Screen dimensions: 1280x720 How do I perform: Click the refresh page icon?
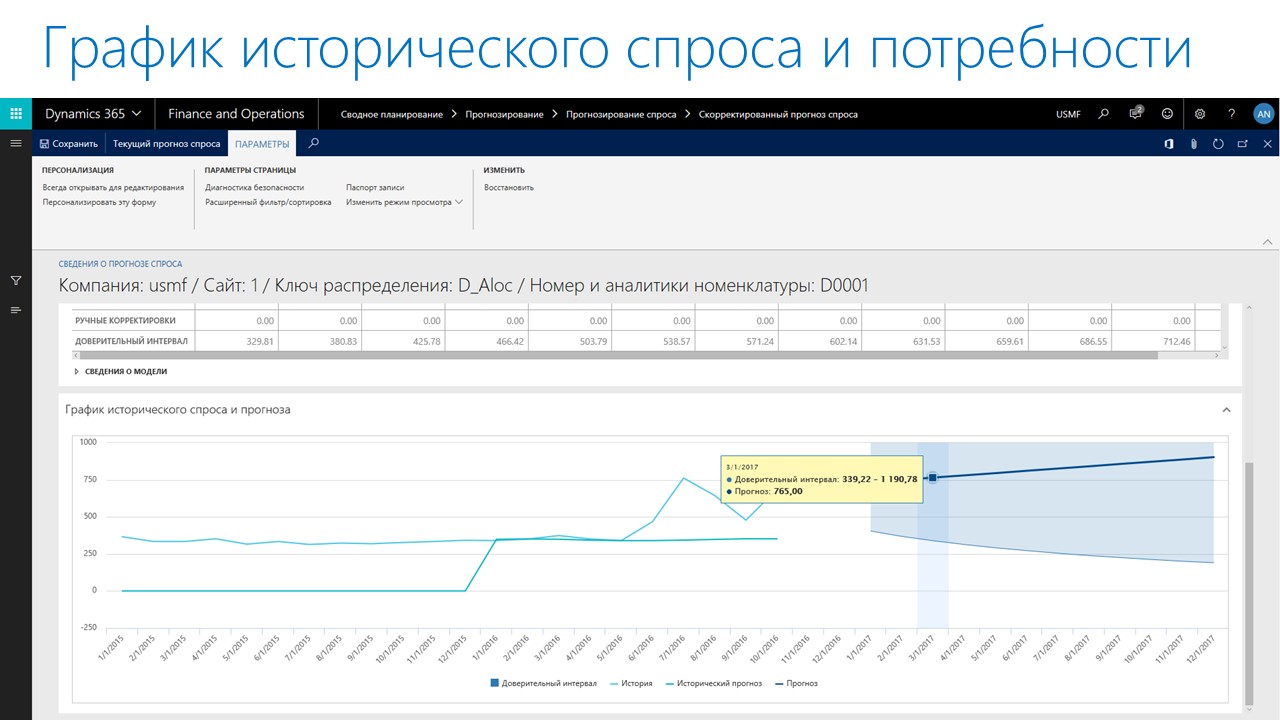[1218, 144]
